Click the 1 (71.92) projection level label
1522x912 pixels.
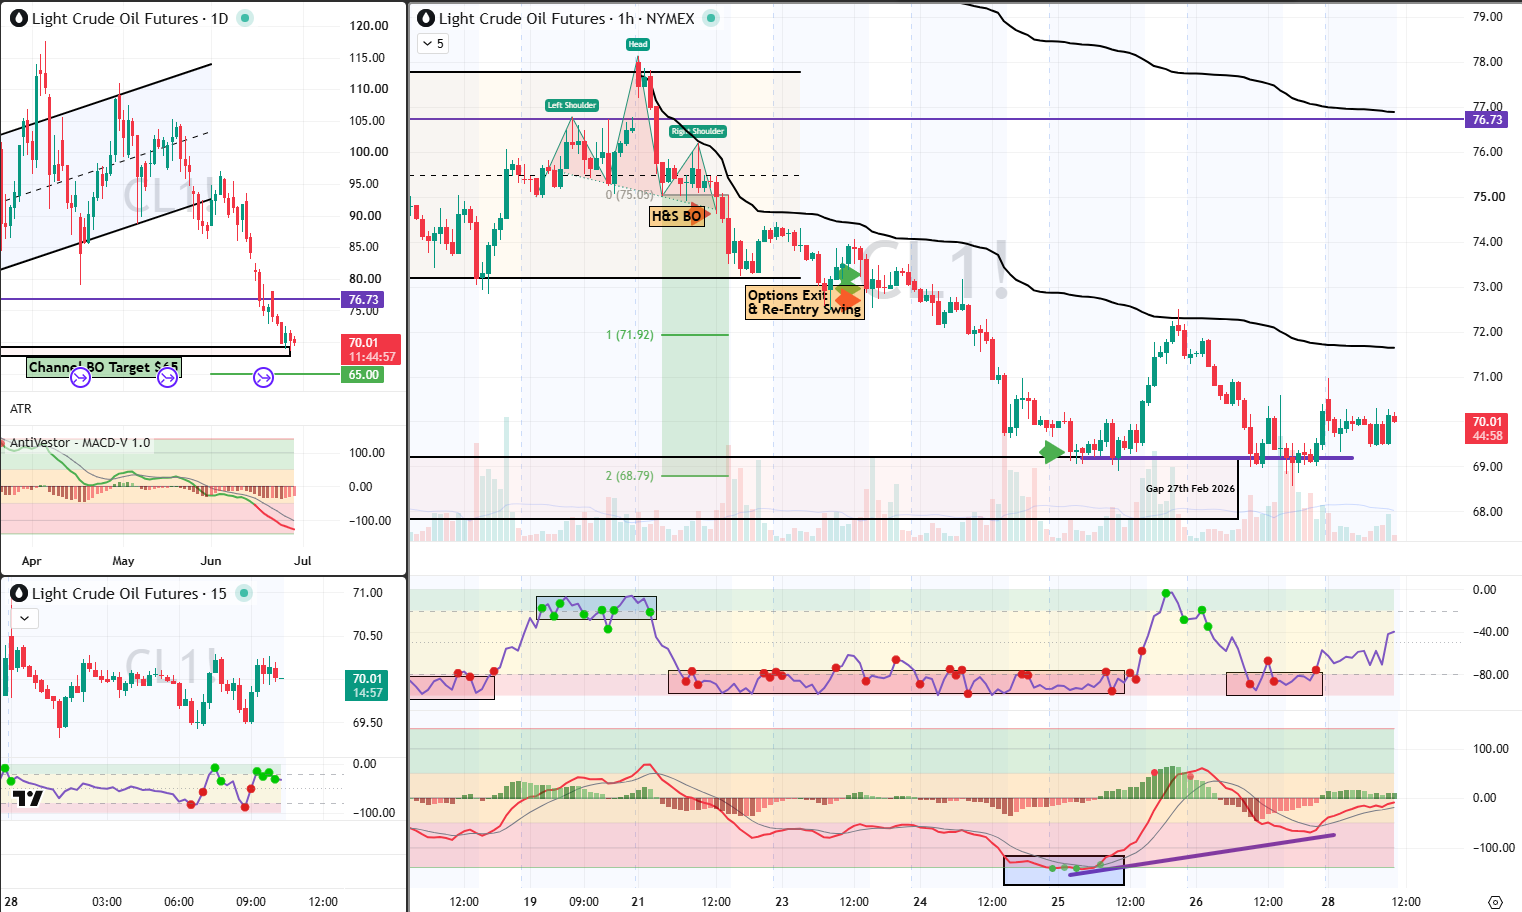click(629, 335)
